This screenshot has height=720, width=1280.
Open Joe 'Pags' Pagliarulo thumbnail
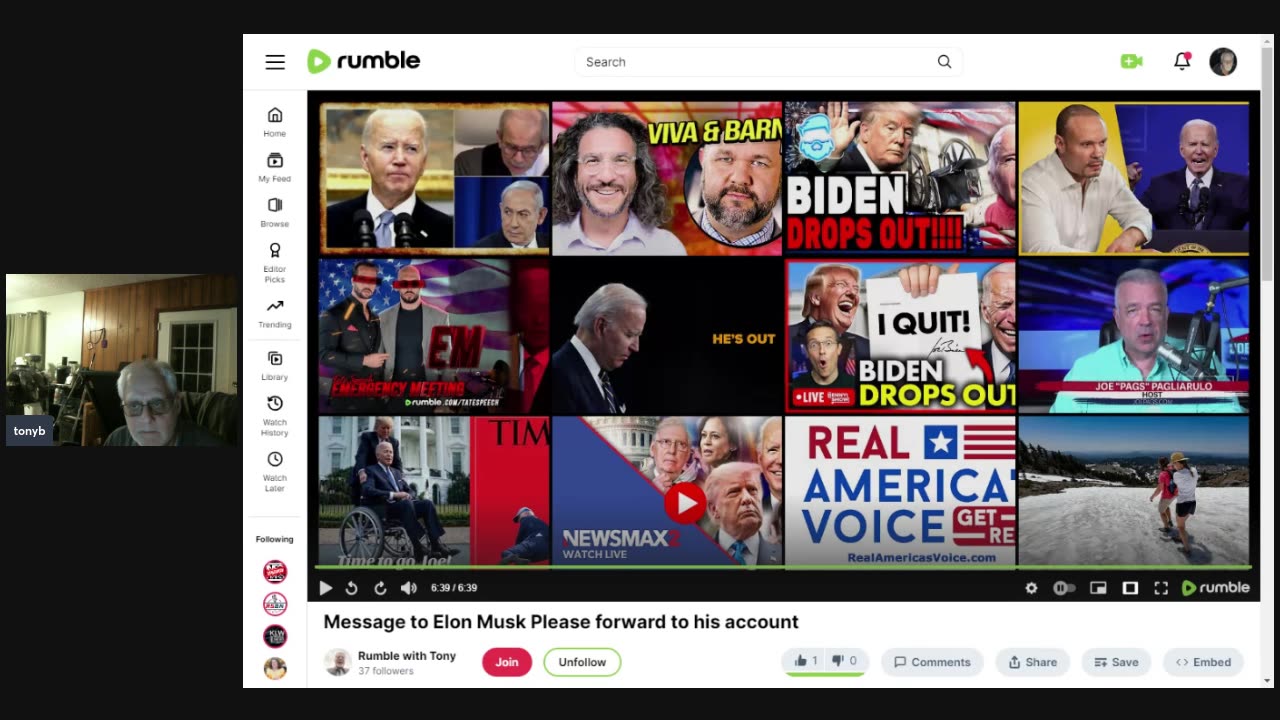1134,335
